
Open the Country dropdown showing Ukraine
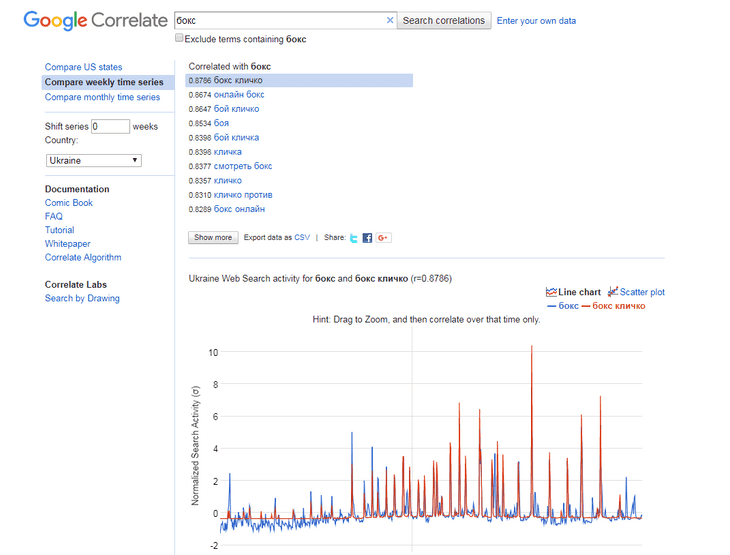pyautogui.click(x=94, y=161)
